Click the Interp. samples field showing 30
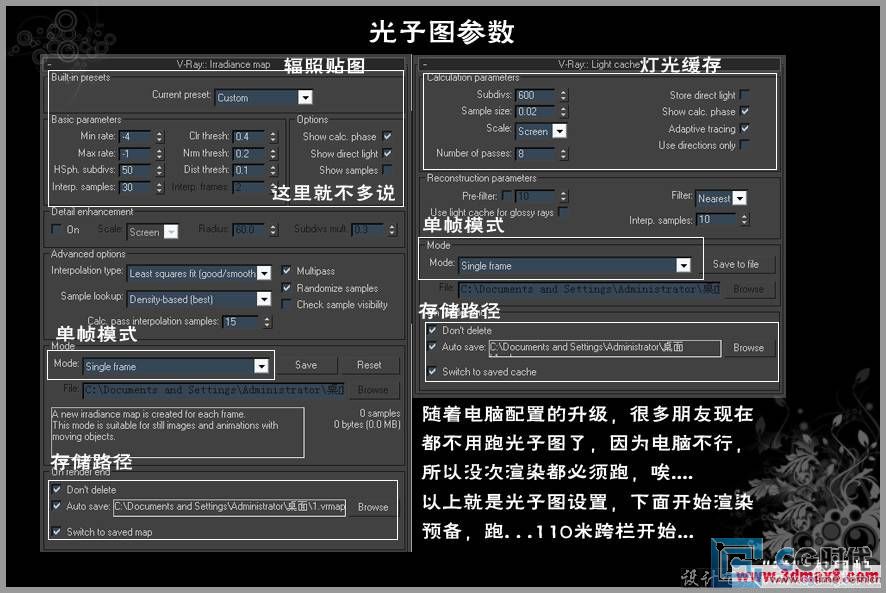The width and height of the screenshot is (886, 593). coord(136,187)
